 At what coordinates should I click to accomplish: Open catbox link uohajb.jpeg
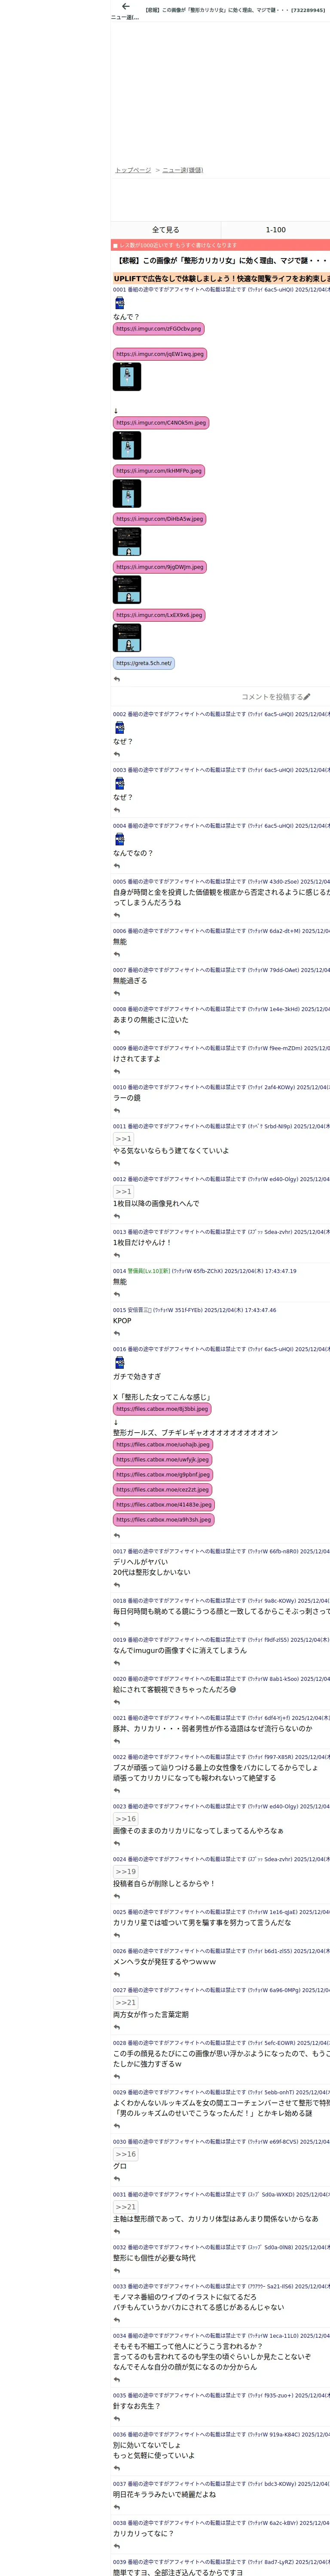163,1445
